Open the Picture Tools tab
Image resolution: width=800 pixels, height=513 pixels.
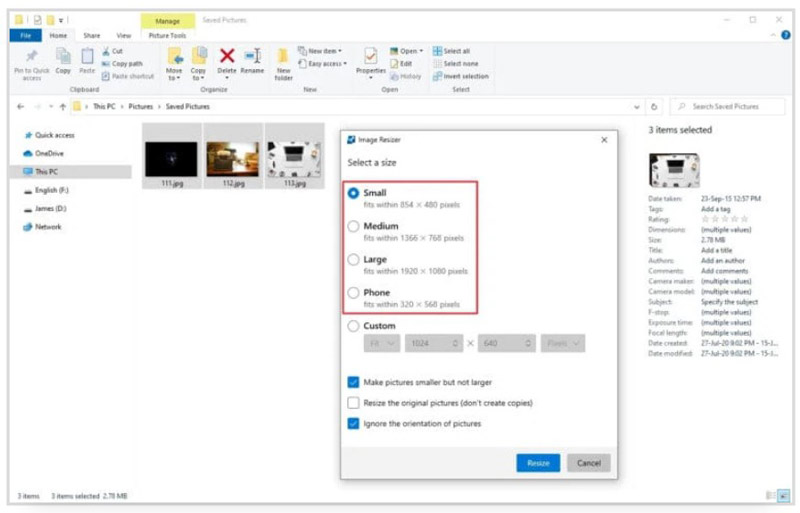[167, 35]
